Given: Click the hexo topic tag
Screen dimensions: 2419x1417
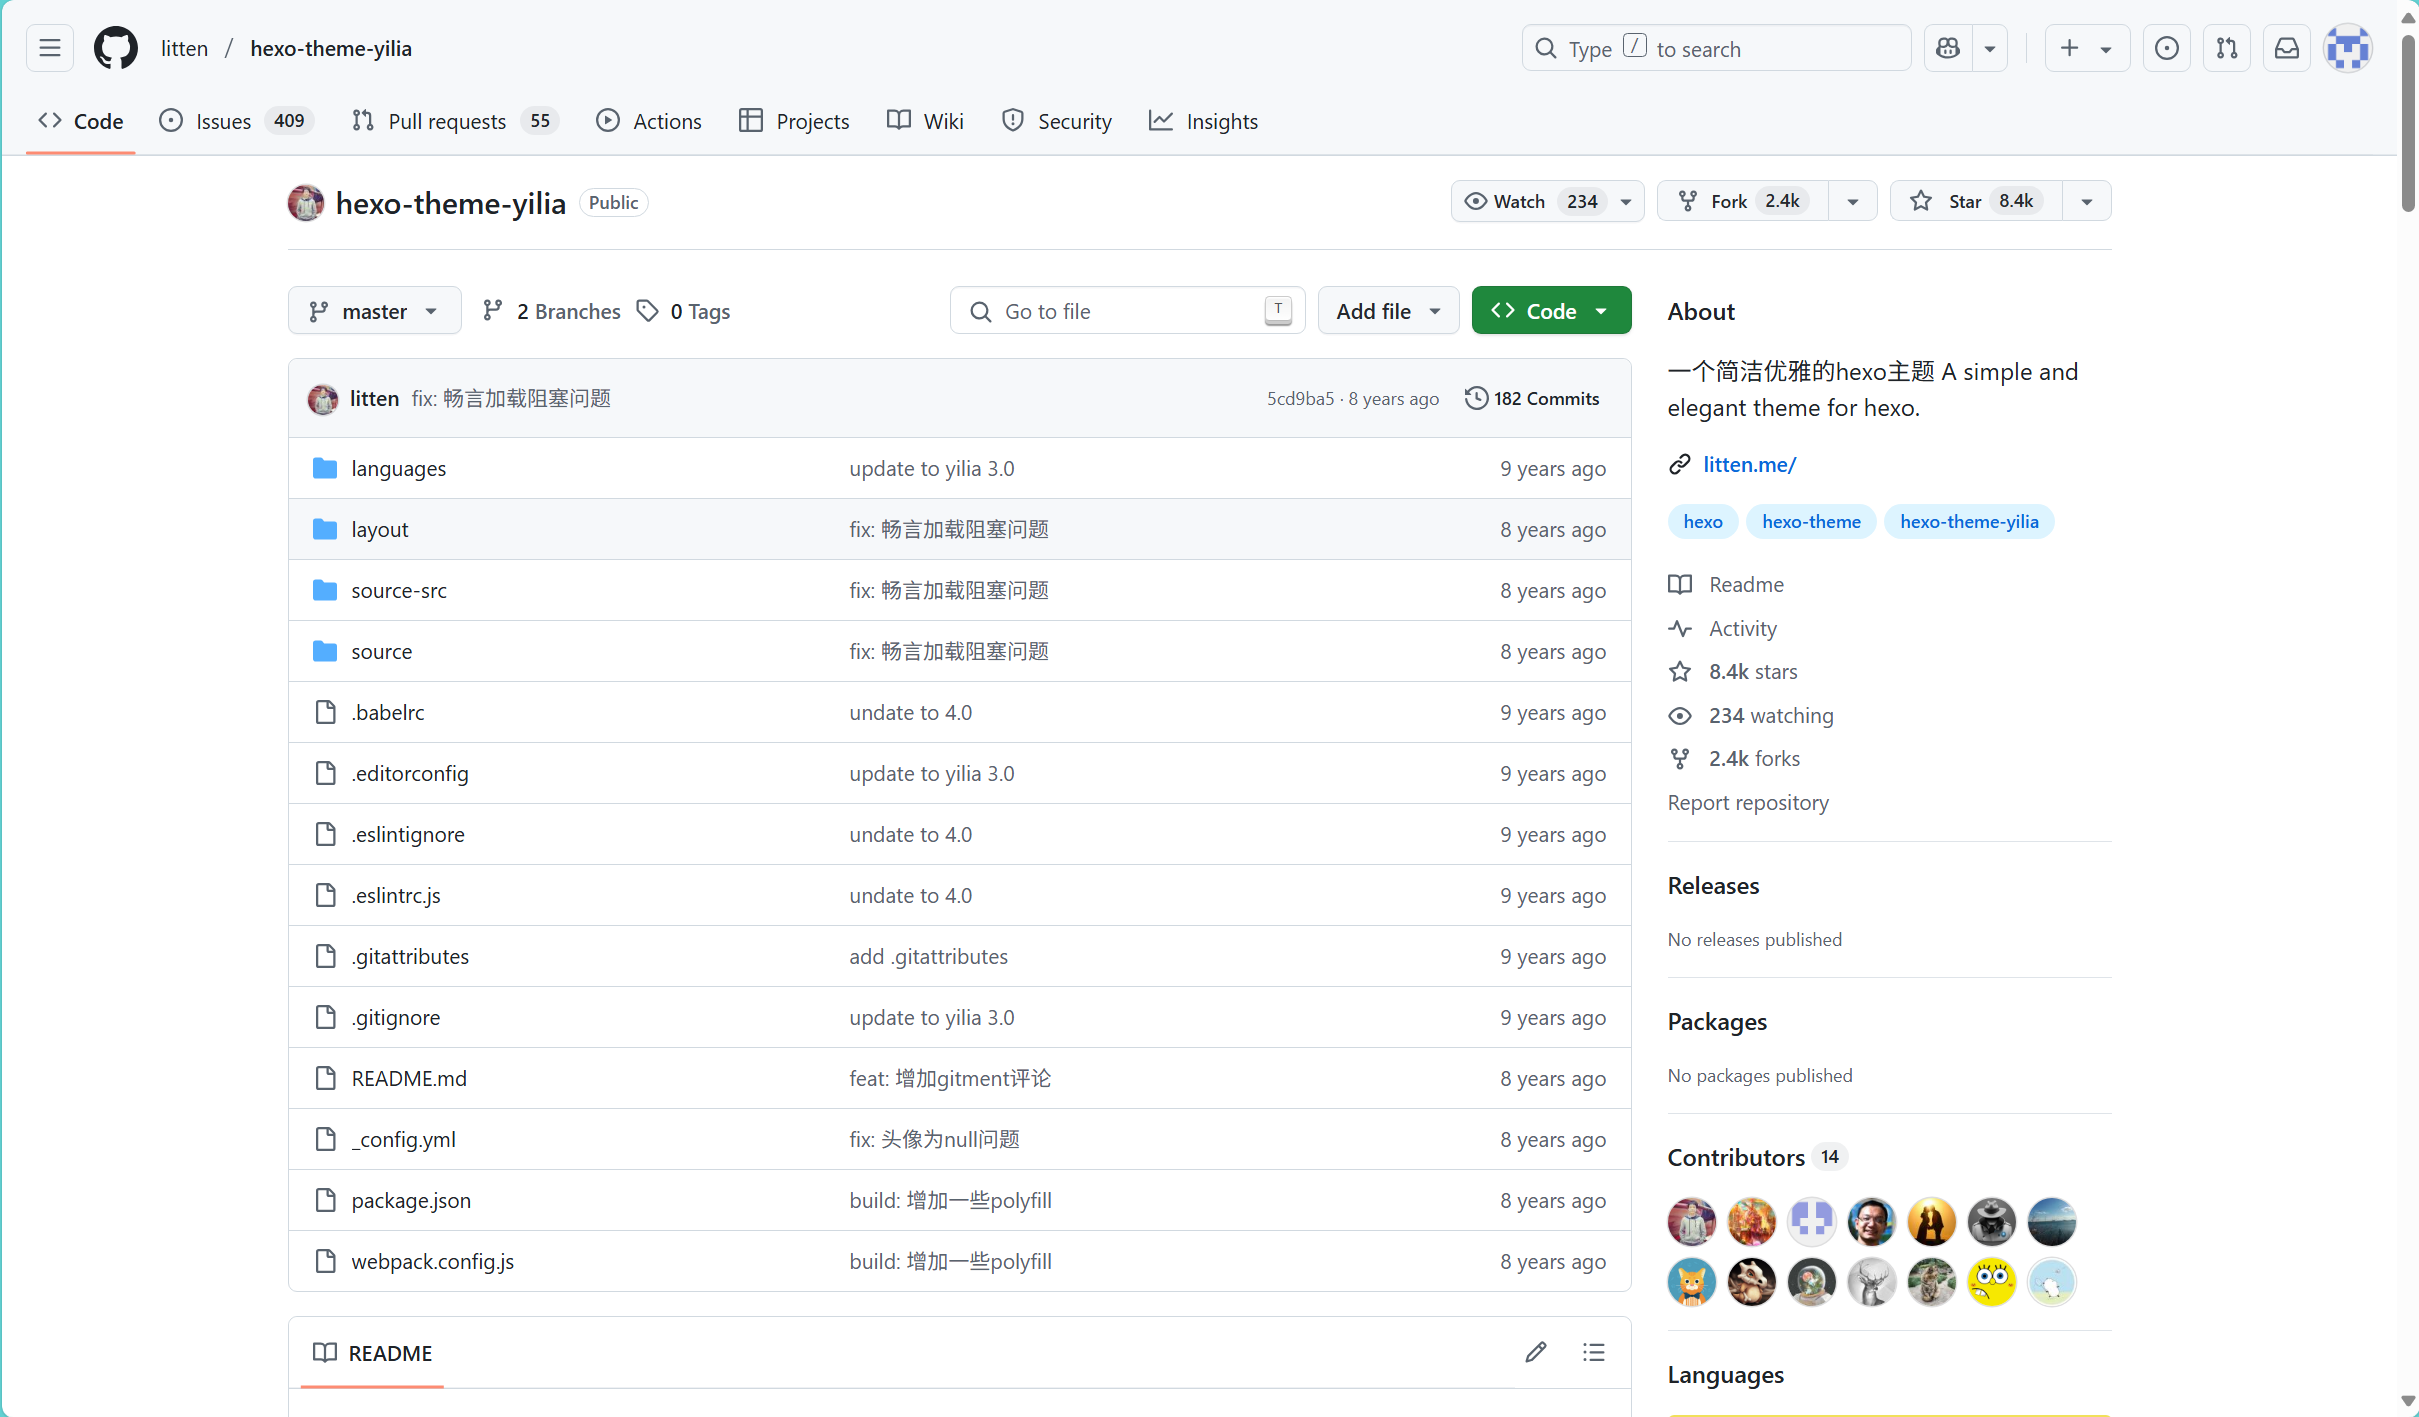Looking at the screenshot, I should point(1703,521).
